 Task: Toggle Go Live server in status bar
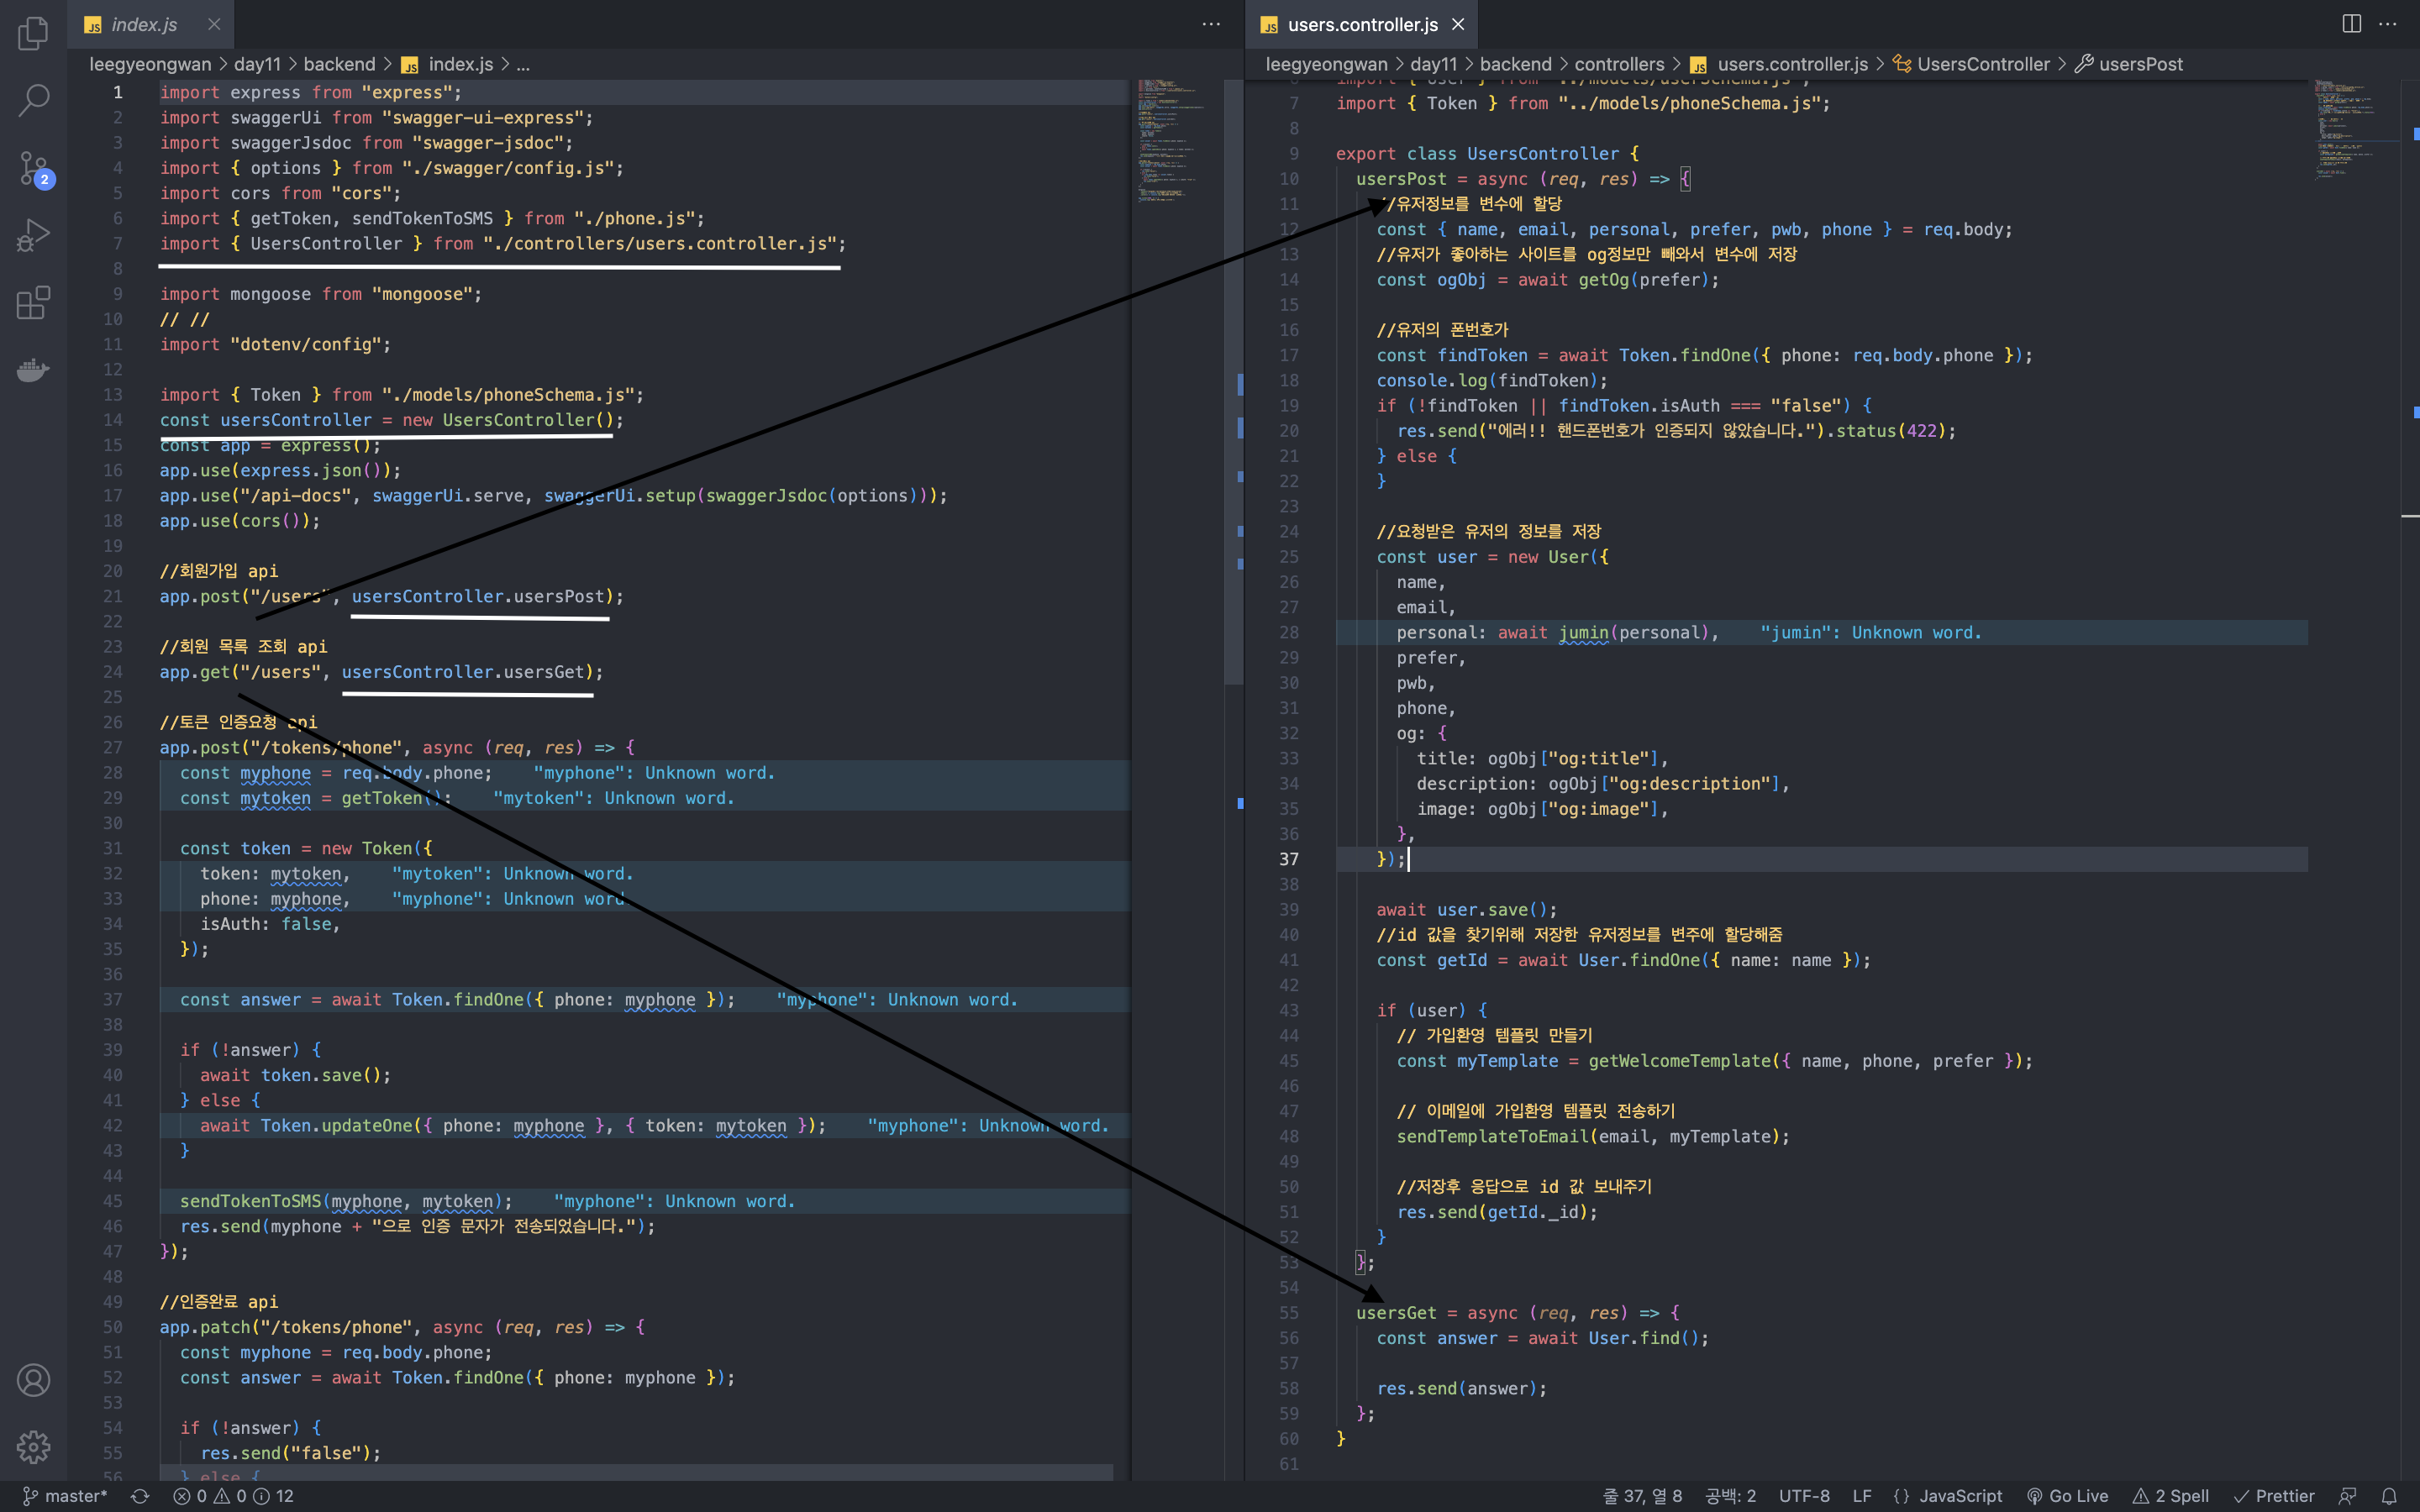pyautogui.click(x=2067, y=1496)
